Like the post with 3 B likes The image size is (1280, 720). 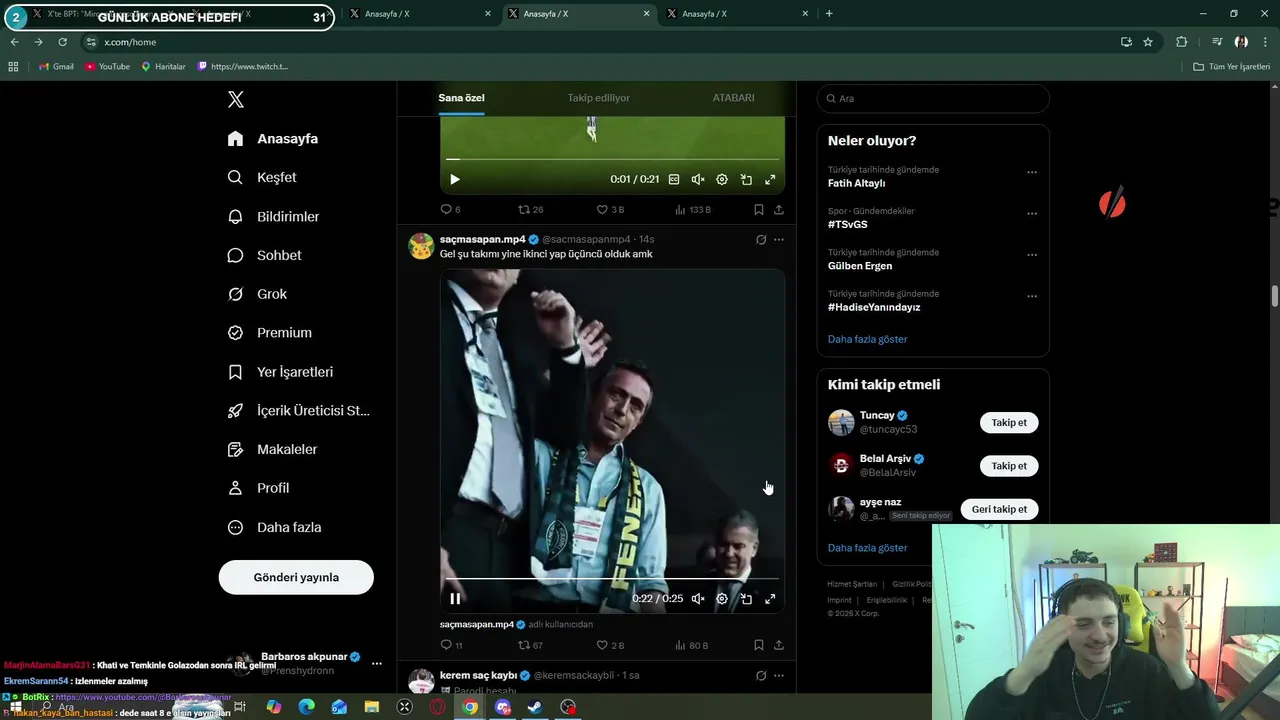click(610, 210)
